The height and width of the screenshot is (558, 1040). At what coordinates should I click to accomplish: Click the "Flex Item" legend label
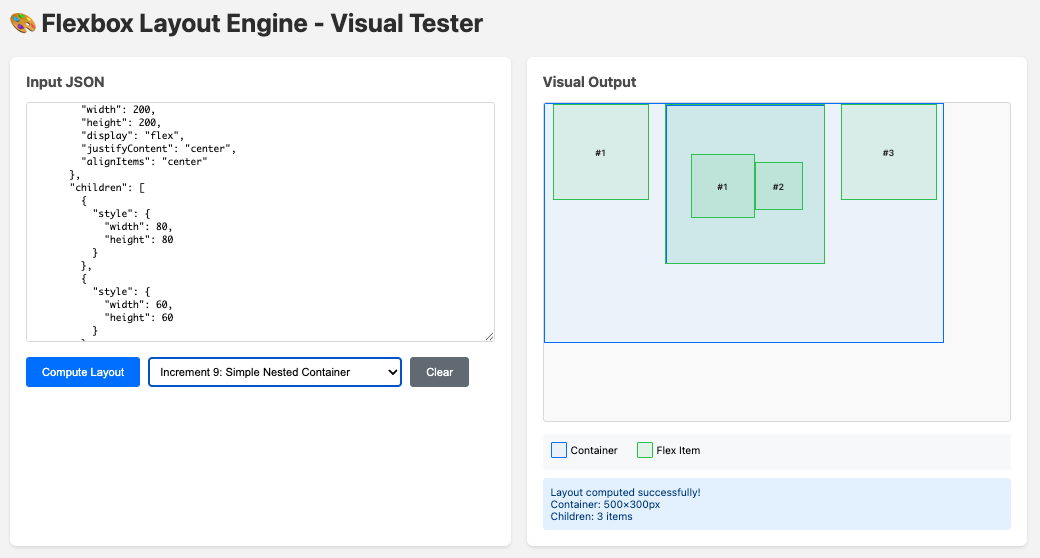pos(678,451)
